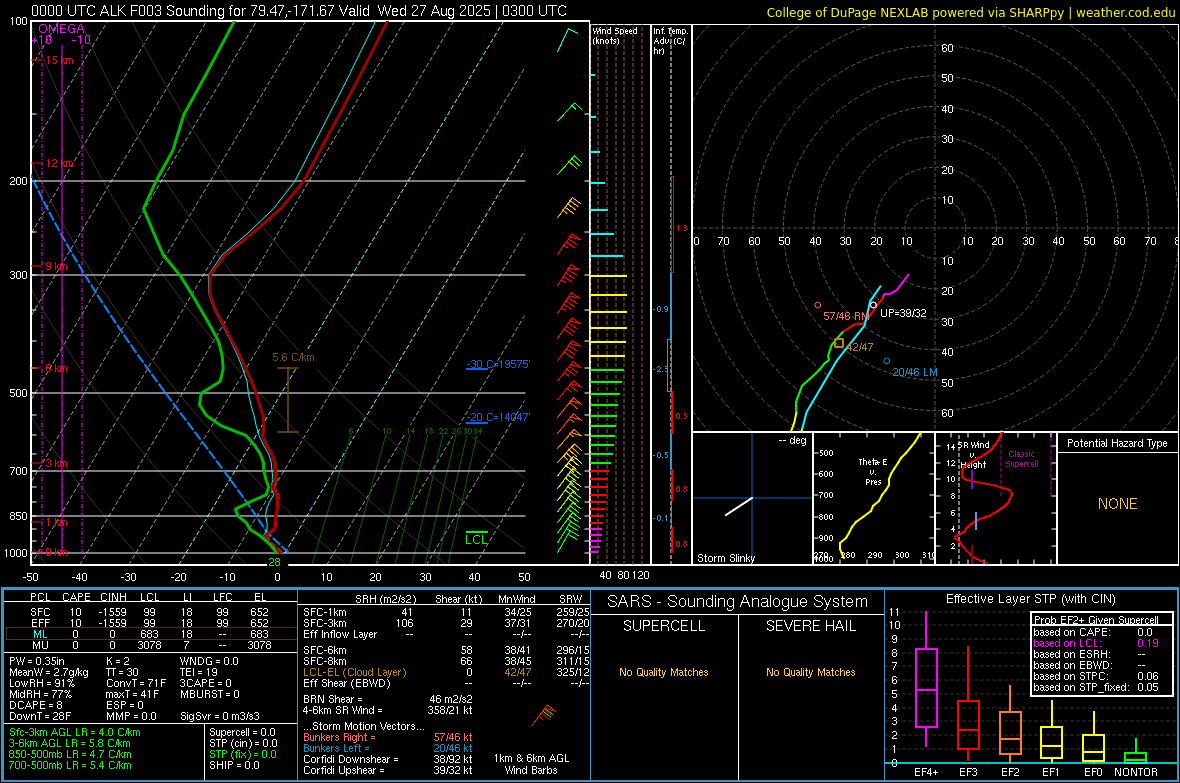This screenshot has width=1180, height=783.
Task: Click the blue Bunkers Left circle on hodograph
Action: coord(887,361)
